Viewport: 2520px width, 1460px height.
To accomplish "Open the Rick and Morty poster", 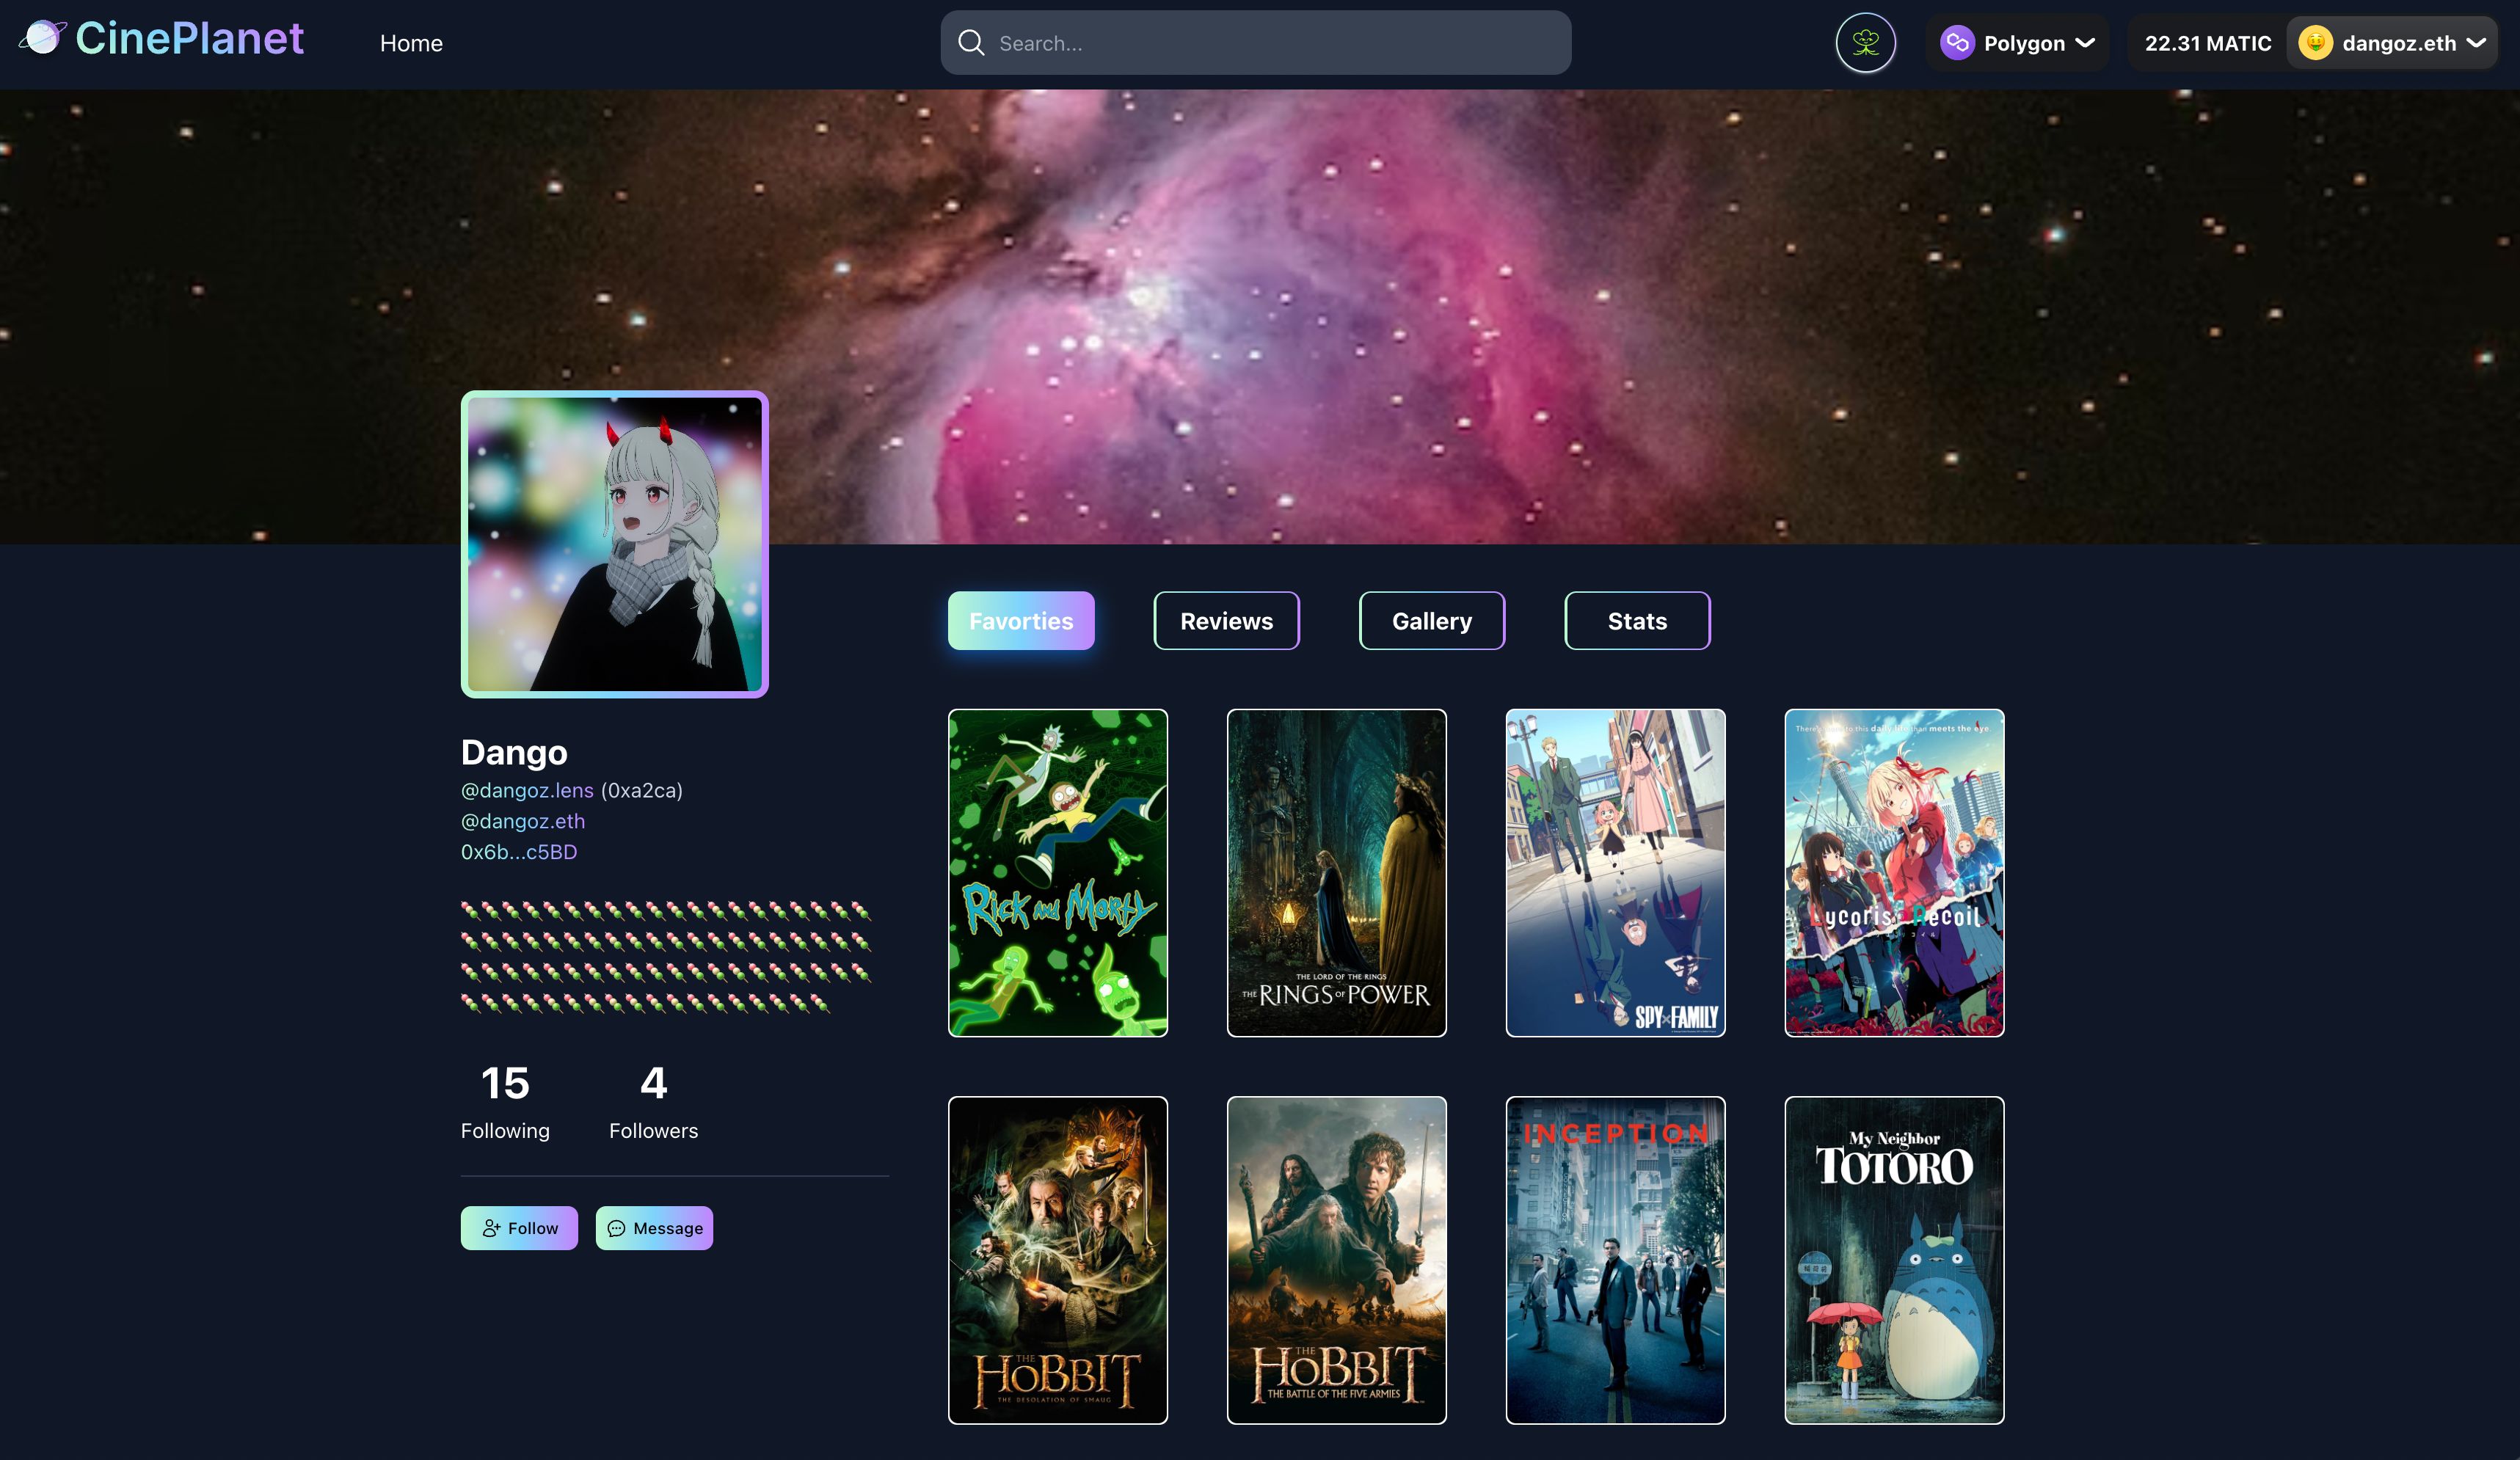I will 1057,873.
